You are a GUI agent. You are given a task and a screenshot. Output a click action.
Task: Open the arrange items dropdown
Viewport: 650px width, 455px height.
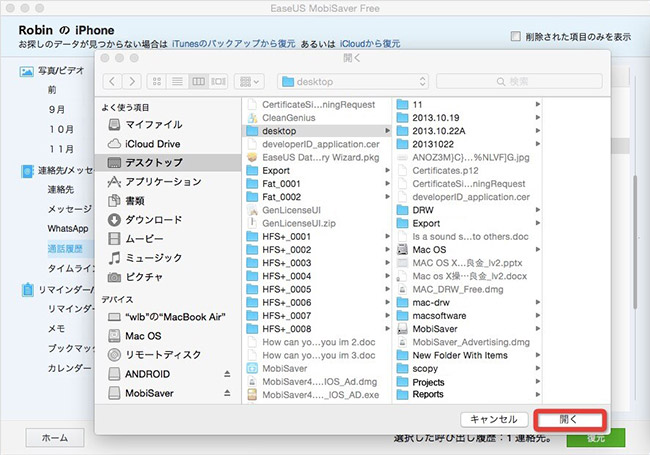point(249,81)
